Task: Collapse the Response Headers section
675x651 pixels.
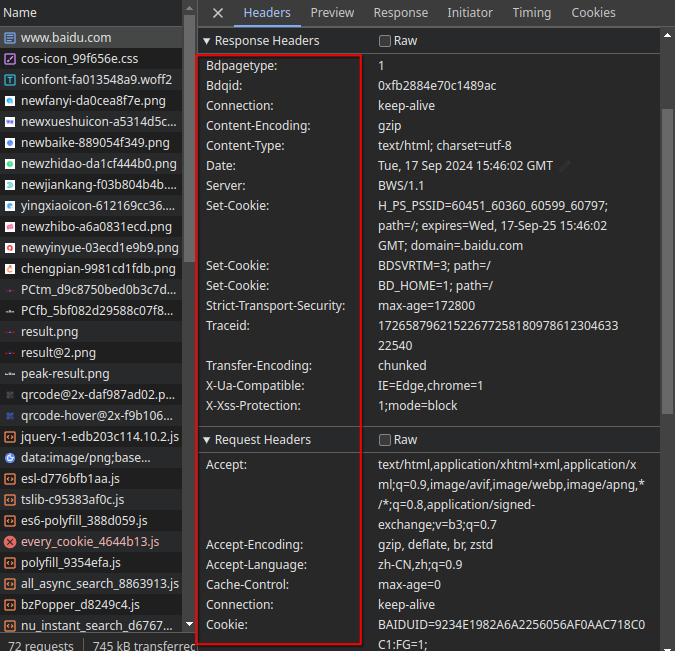Action: pos(207,41)
